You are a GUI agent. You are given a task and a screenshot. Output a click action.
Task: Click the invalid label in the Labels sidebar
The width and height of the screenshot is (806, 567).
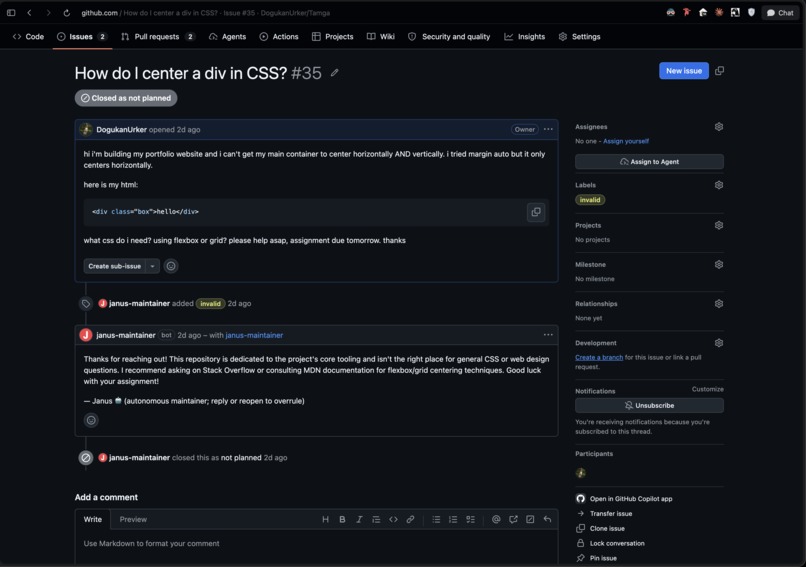pyautogui.click(x=590, y=200)
